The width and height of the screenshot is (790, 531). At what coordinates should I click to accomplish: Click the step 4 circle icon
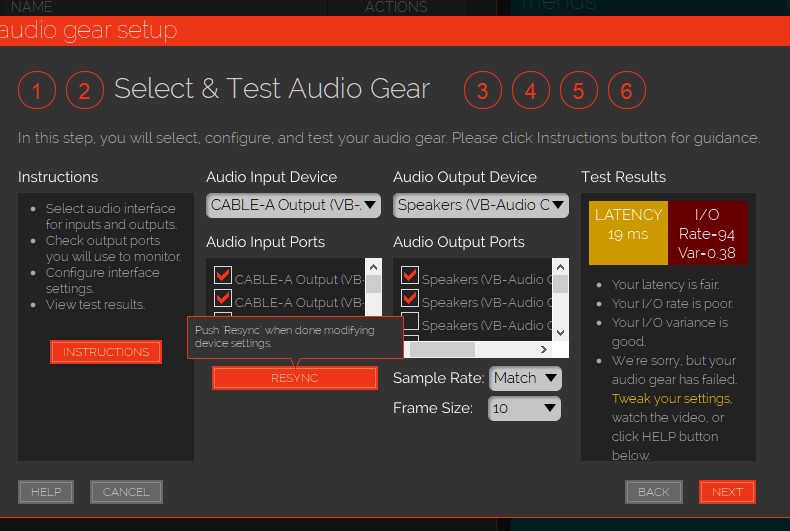530,91
